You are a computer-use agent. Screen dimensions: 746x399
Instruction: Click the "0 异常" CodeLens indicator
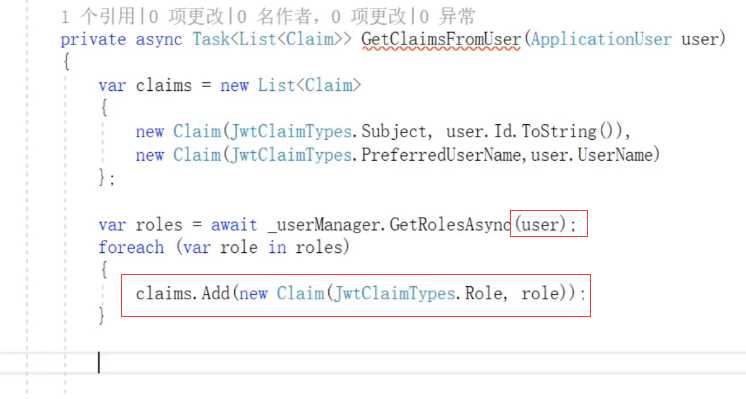click(448, 17)
